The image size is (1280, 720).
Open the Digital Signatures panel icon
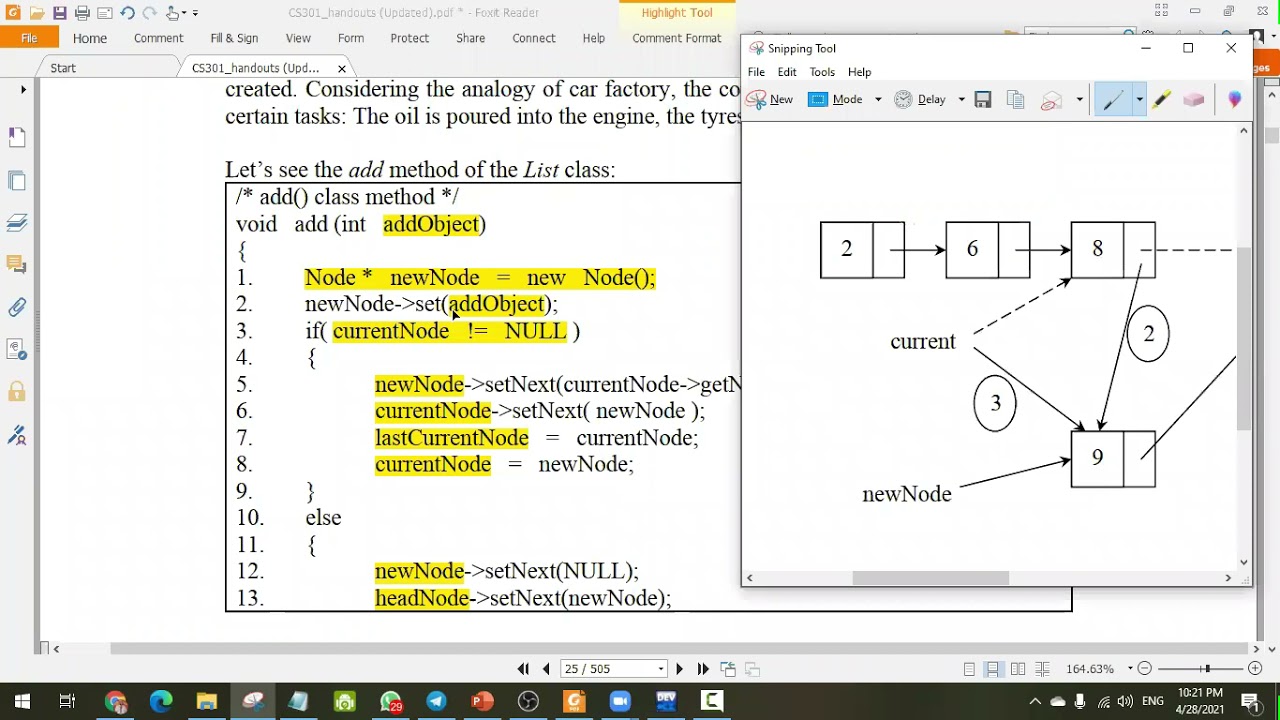click(x=17, y=435)
